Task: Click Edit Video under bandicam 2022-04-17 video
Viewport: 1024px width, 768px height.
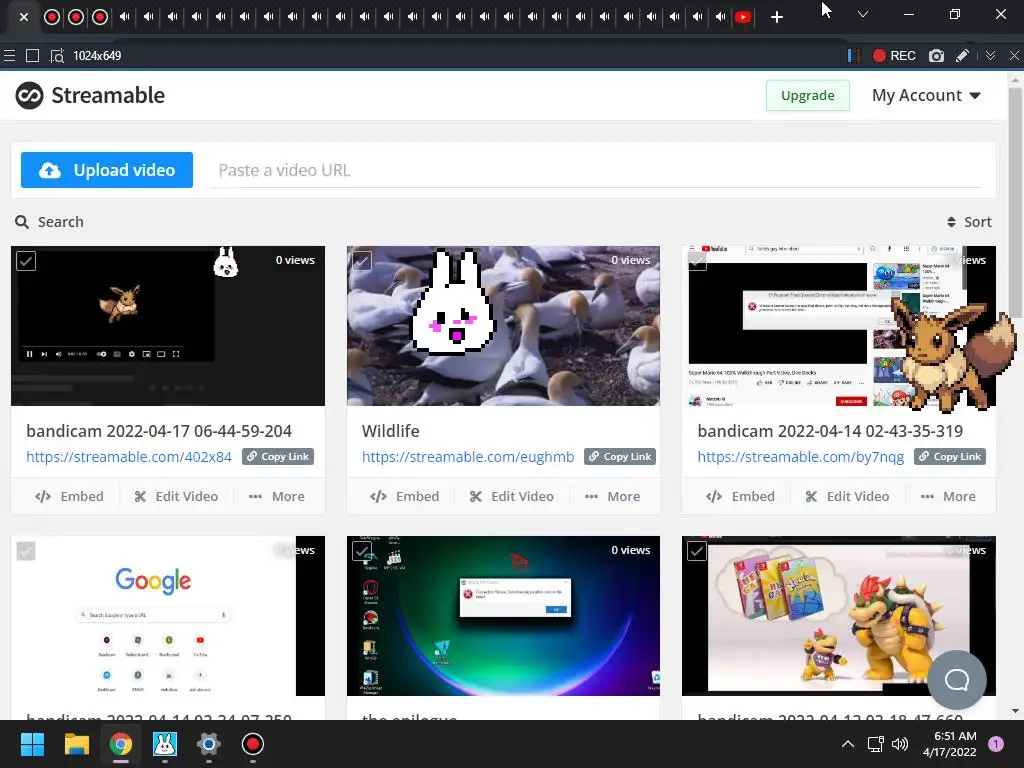Action: pos(176,496)
